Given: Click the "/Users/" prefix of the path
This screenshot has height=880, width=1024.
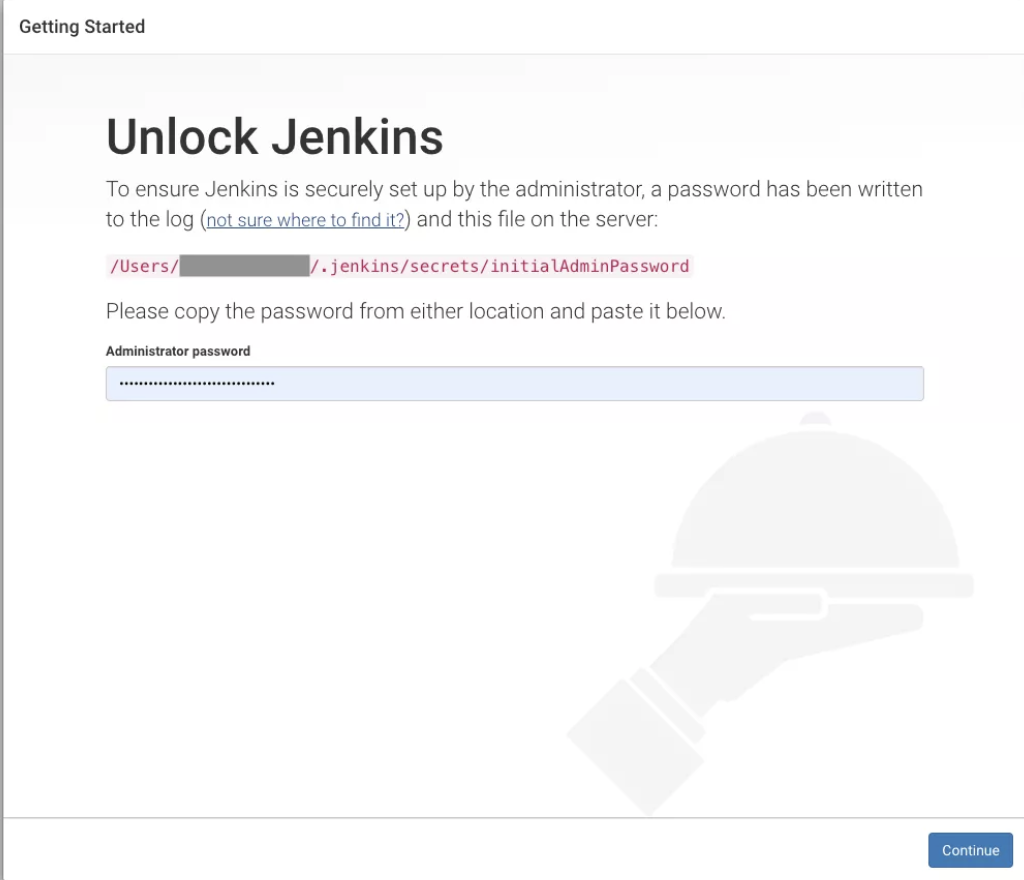Looking at the screenshot, I should (143, 266).
